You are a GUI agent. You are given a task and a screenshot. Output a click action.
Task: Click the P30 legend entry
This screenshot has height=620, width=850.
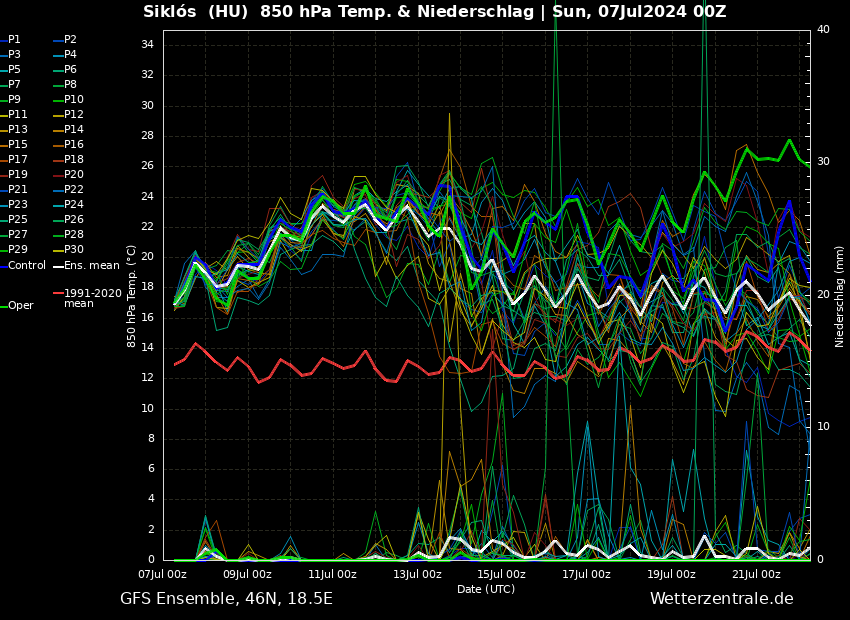point(73,250)
